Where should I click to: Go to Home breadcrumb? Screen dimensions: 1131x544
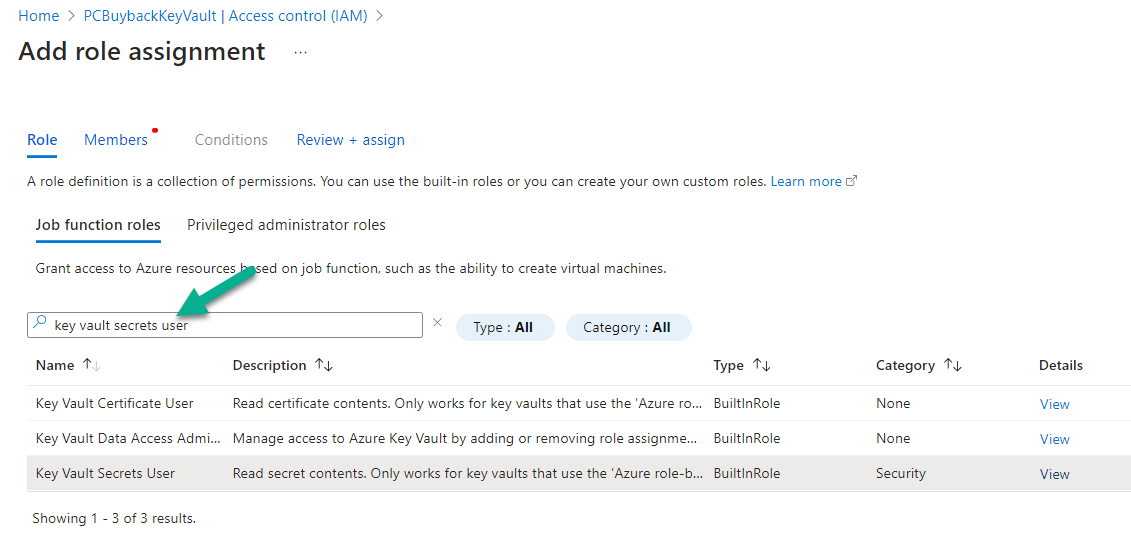38,16
